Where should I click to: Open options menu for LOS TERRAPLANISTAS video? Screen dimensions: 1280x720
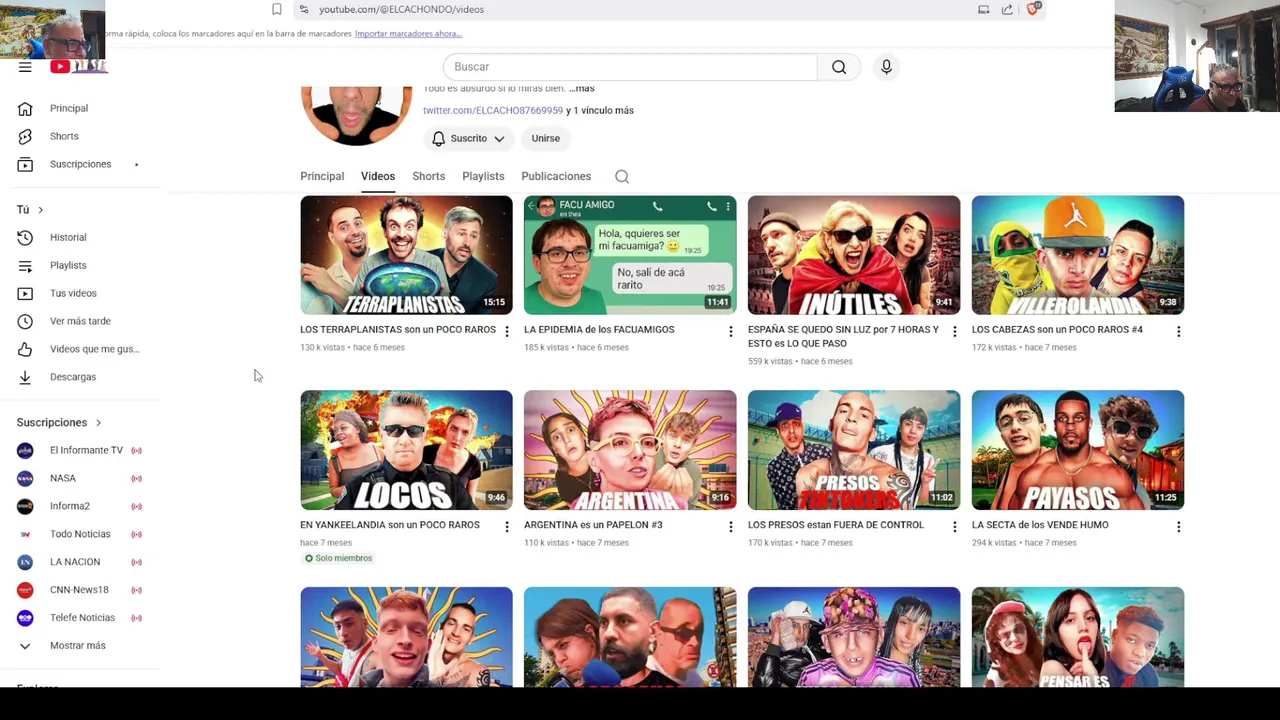coord(506,331)
